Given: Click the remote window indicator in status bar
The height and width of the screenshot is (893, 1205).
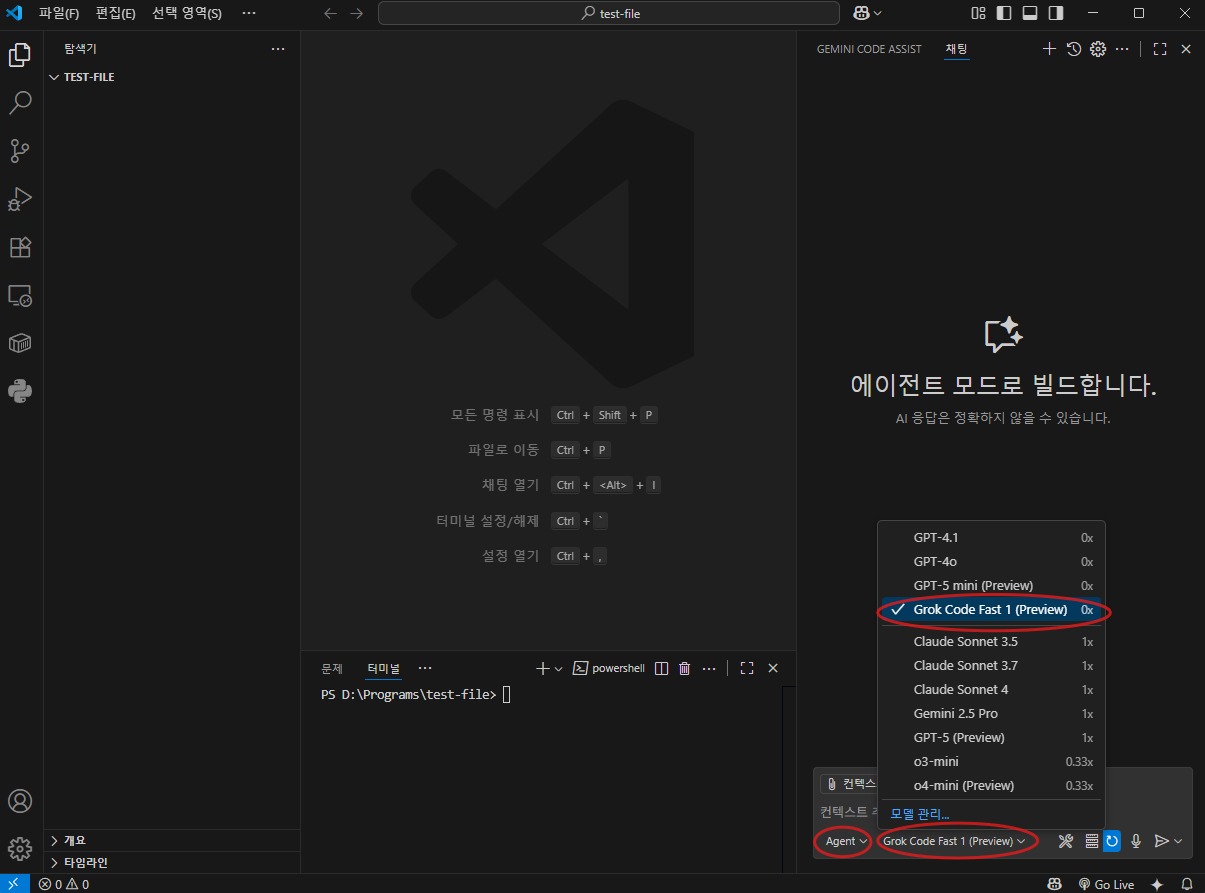Looking at the screenshot, I should pyautogui.click(x=13, y=884).
